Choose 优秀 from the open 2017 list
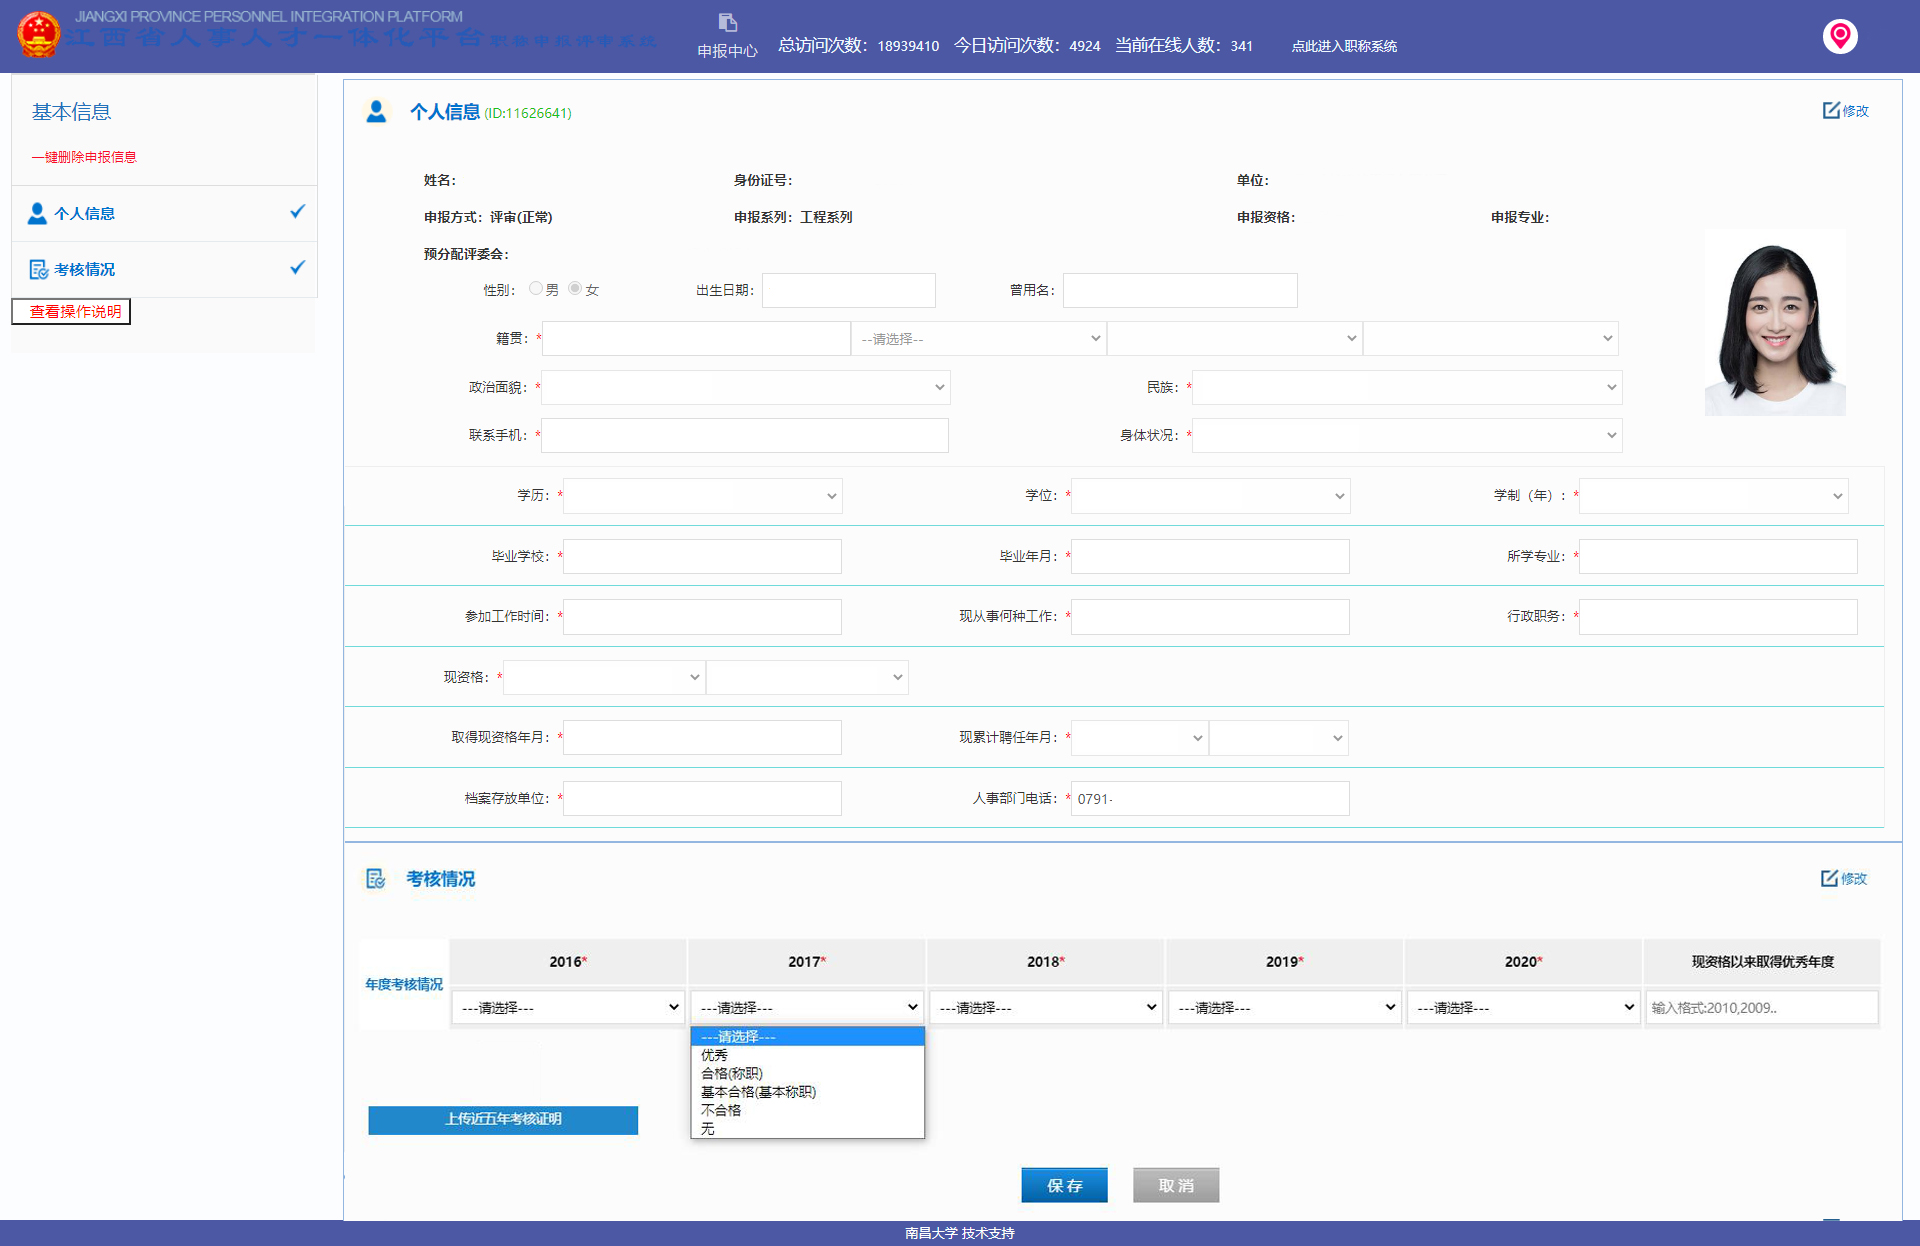Viewport: 1920px width, 1246px height. (714, 1055)
